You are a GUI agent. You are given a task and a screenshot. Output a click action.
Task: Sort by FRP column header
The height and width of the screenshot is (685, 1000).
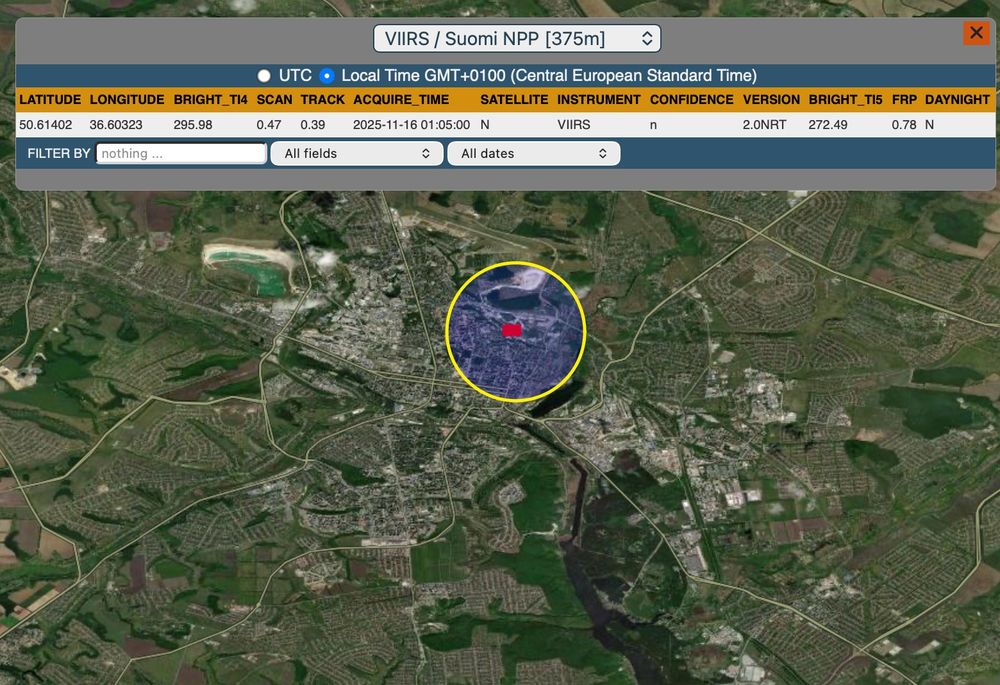pos(904,99)
